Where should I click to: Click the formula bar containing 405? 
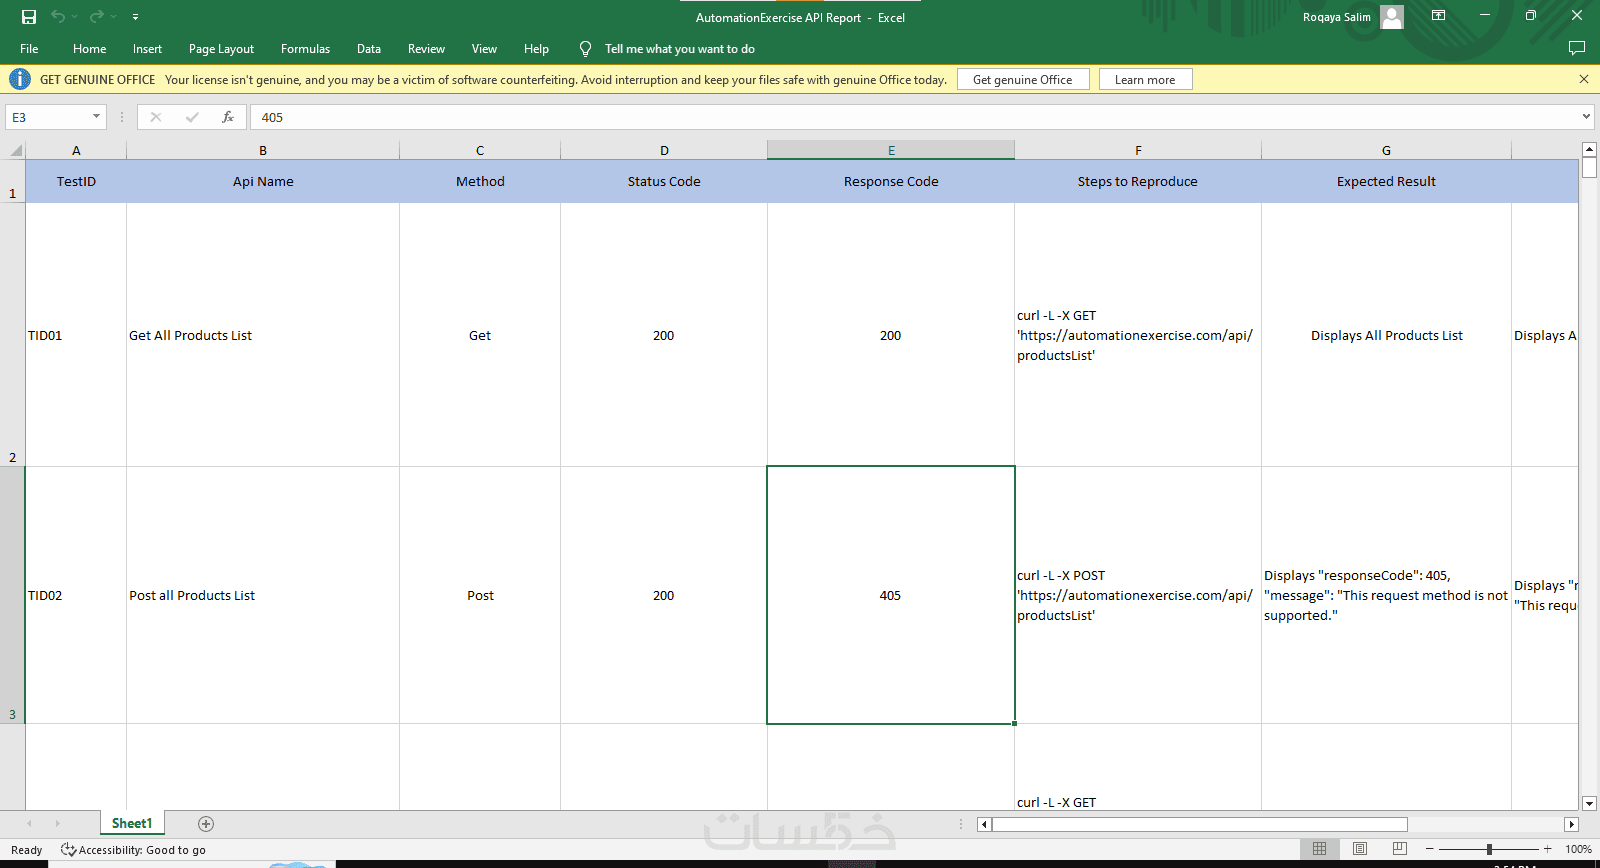[x=914, y=117]
